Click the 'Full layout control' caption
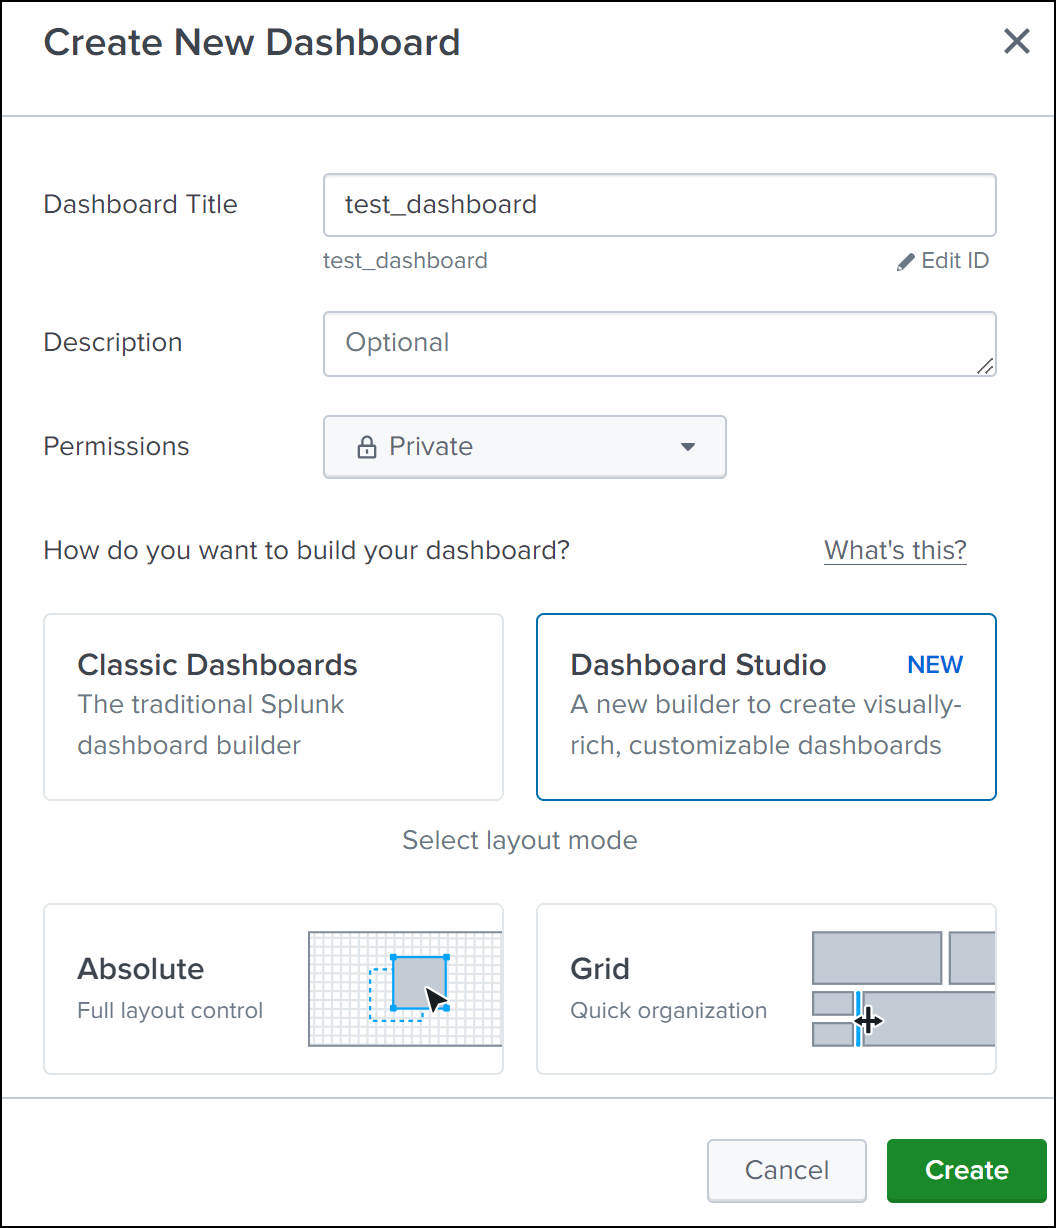This screenshot has width=1056, height=1228. pos(170,1011)
